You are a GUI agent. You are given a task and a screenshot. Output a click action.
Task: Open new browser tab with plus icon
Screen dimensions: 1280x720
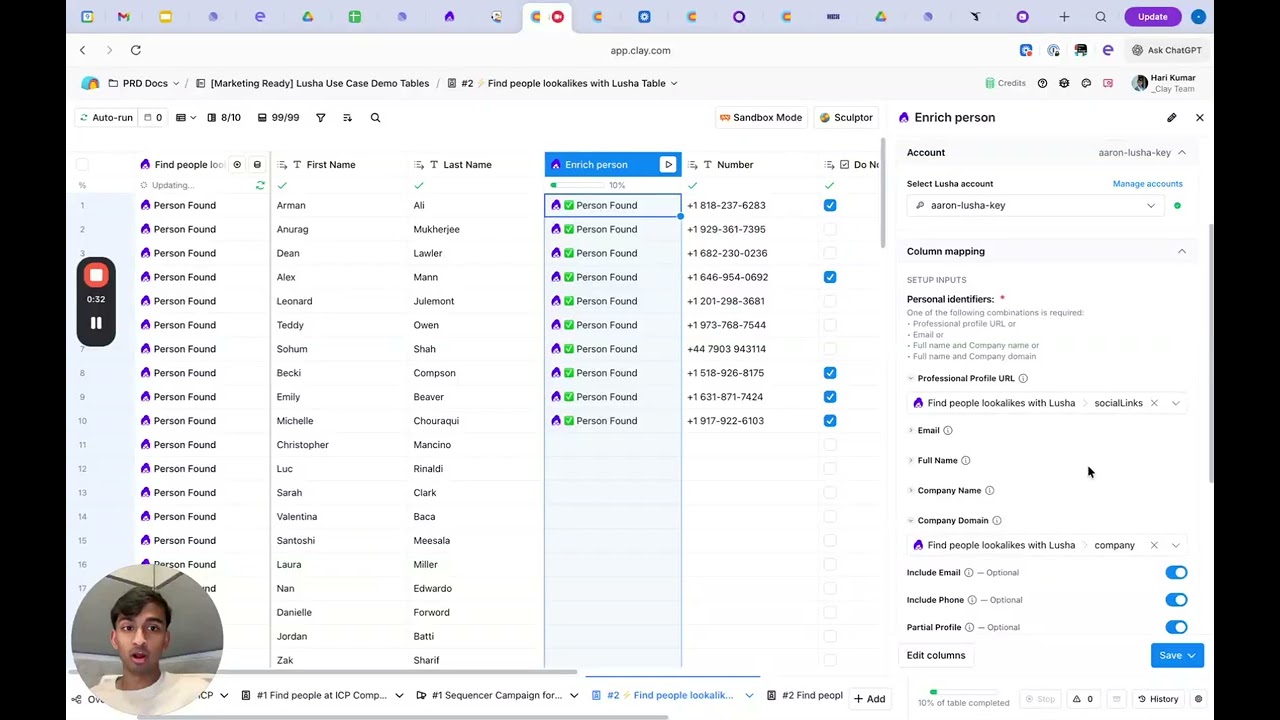tap(1064, 17)
